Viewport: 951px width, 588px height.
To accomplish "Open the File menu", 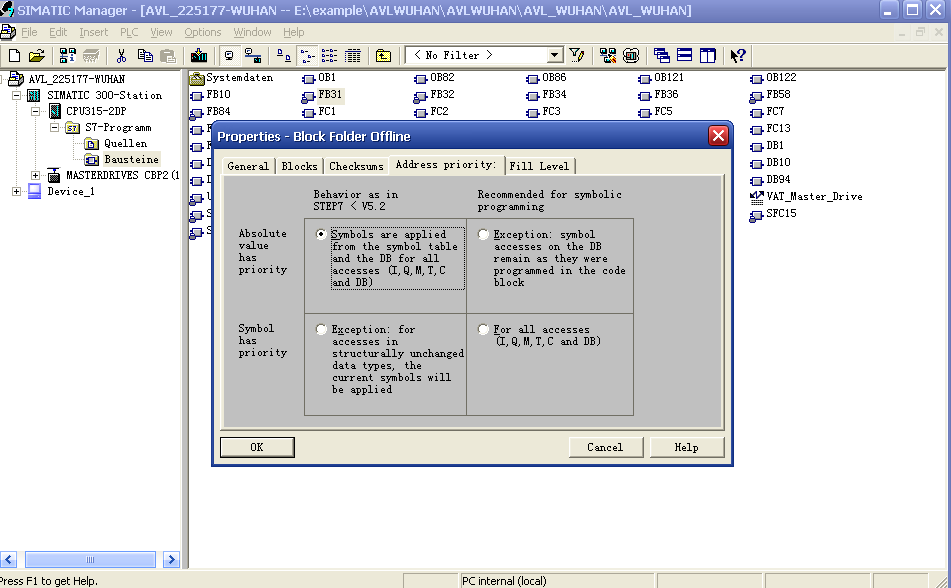I will pos(29,32).
